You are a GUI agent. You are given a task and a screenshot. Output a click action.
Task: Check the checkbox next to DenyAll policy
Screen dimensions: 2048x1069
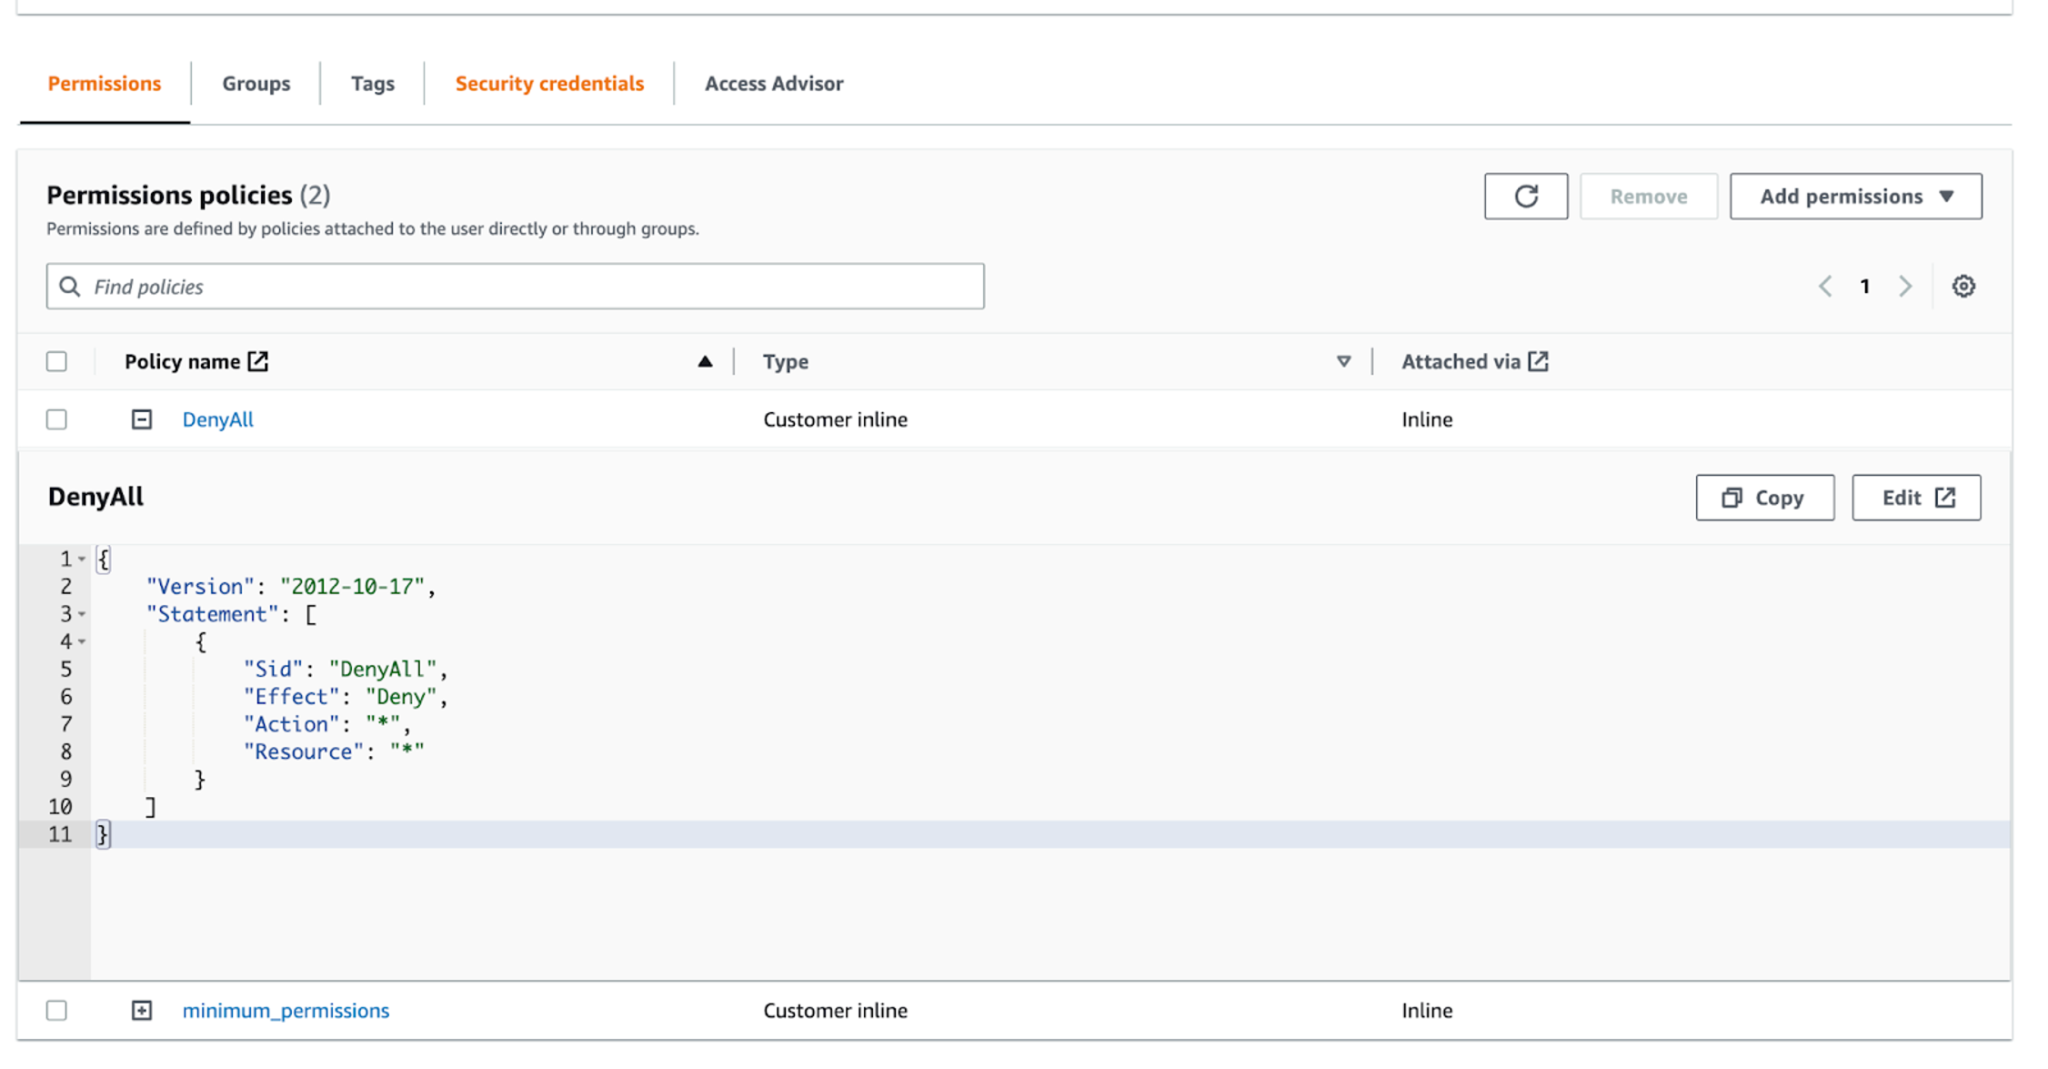tap(56, 419)
